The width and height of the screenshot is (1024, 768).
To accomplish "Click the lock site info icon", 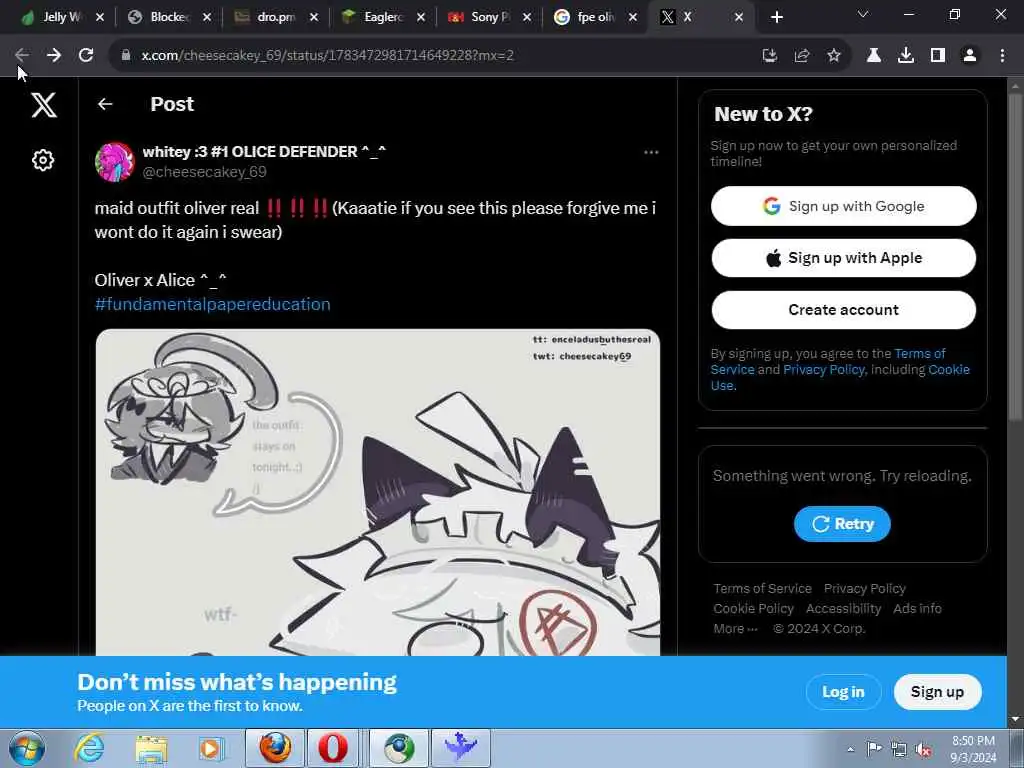I will (126, 56).
